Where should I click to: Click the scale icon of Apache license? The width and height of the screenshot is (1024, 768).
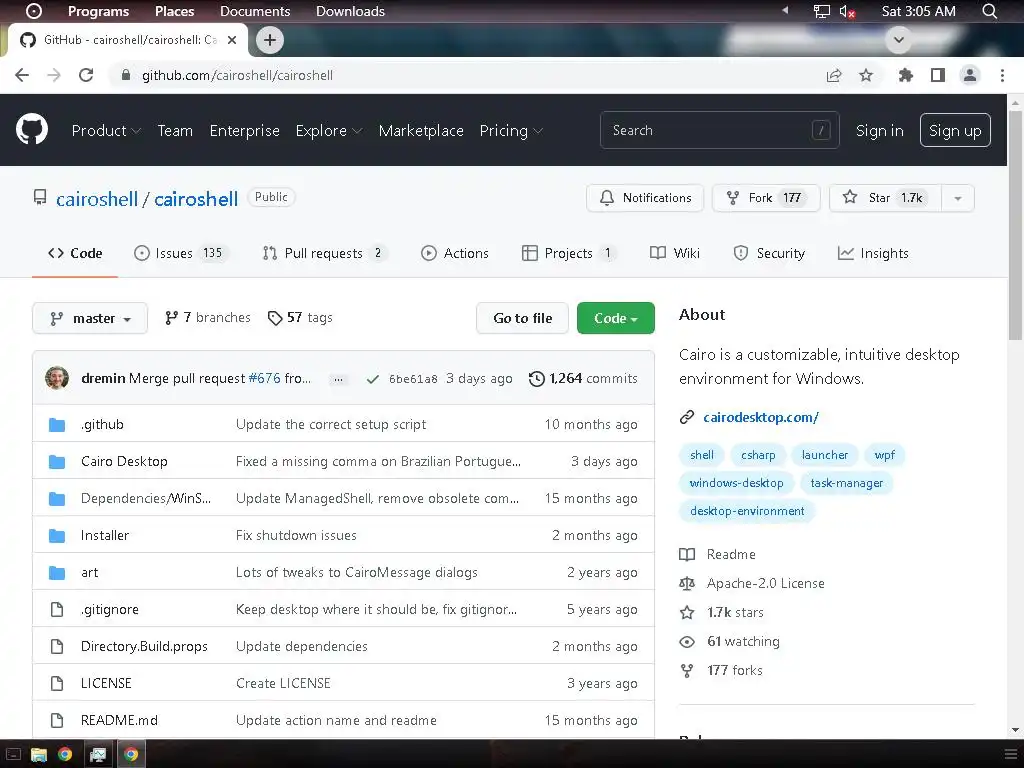686,583
